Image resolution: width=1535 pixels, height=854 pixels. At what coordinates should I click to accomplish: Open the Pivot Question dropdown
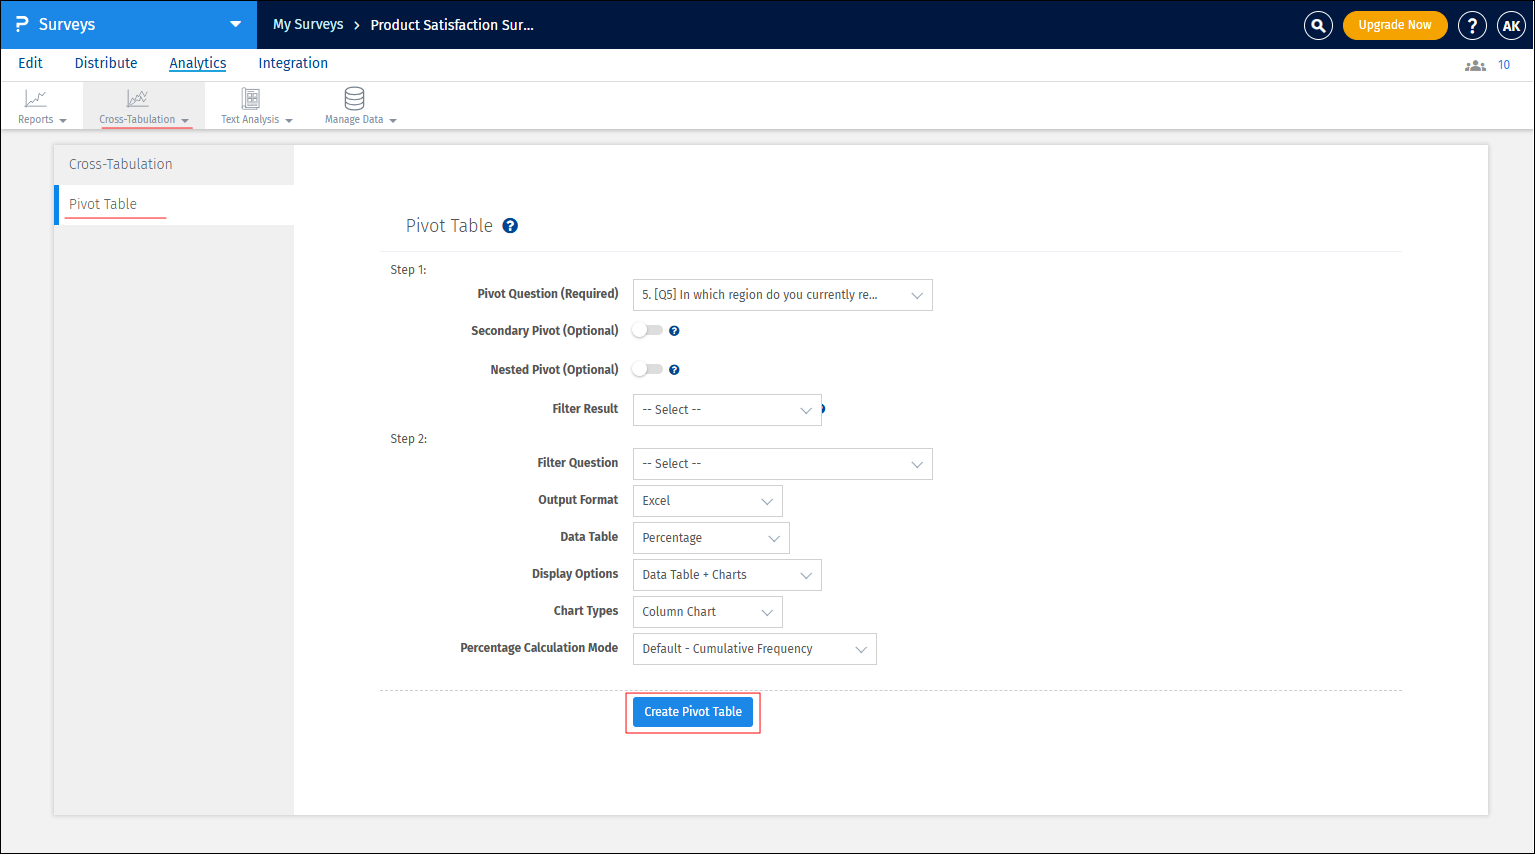coord(782,294)
